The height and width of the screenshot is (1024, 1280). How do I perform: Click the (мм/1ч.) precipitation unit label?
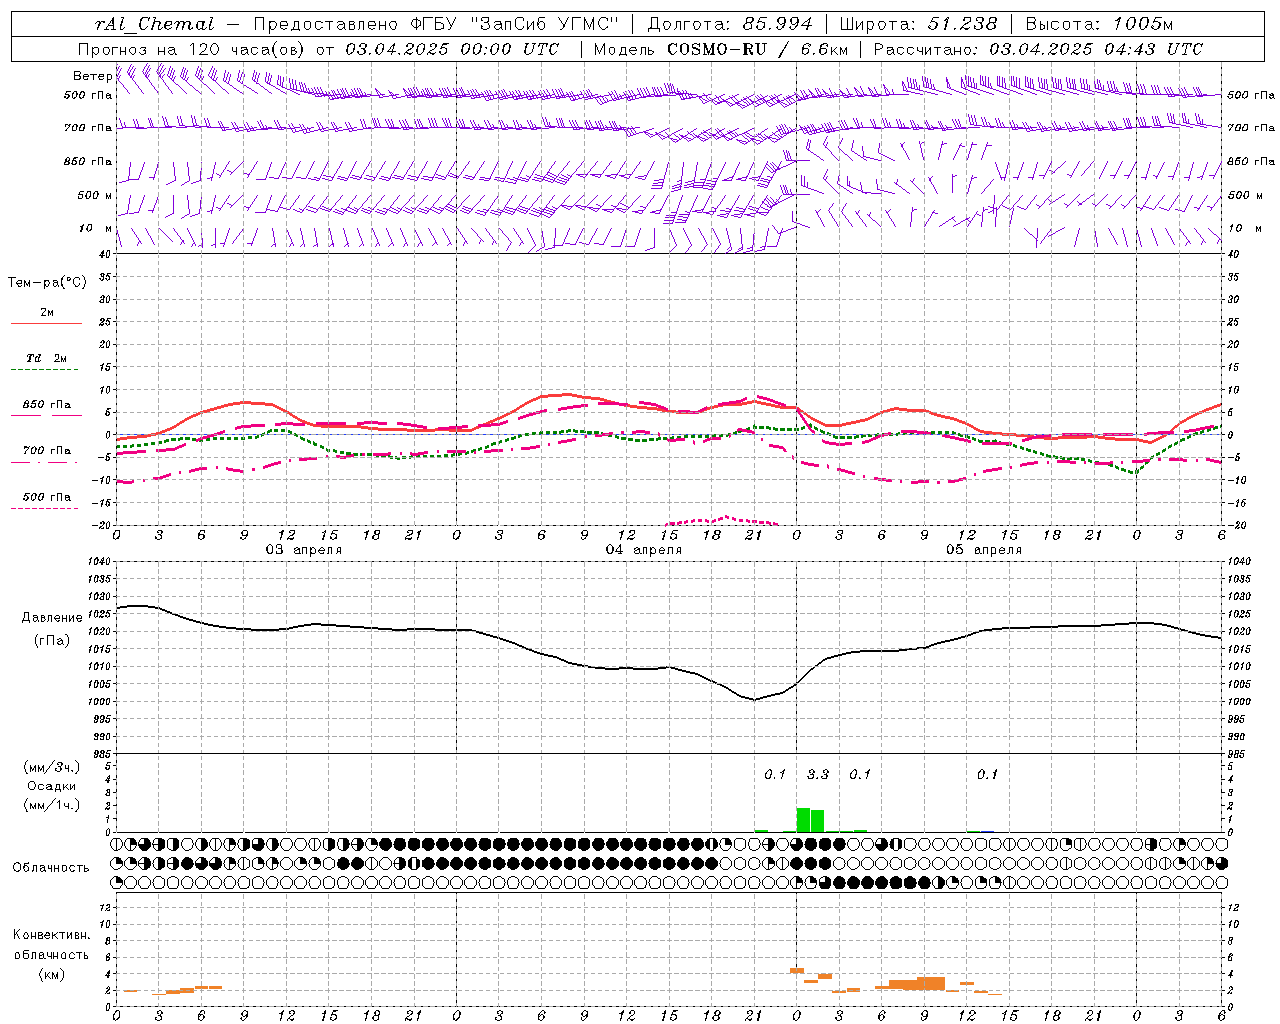(51, 805)
